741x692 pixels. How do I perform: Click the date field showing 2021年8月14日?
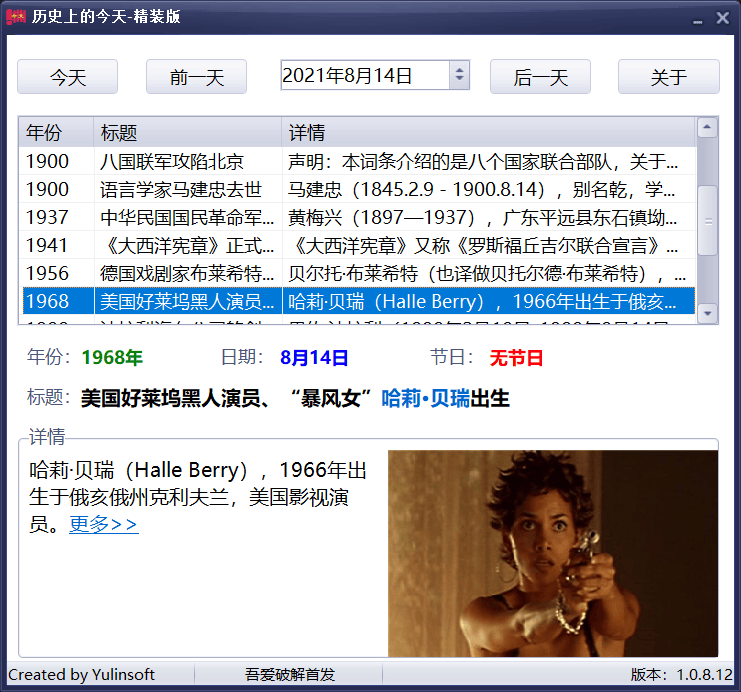click(x=363, y=75)
